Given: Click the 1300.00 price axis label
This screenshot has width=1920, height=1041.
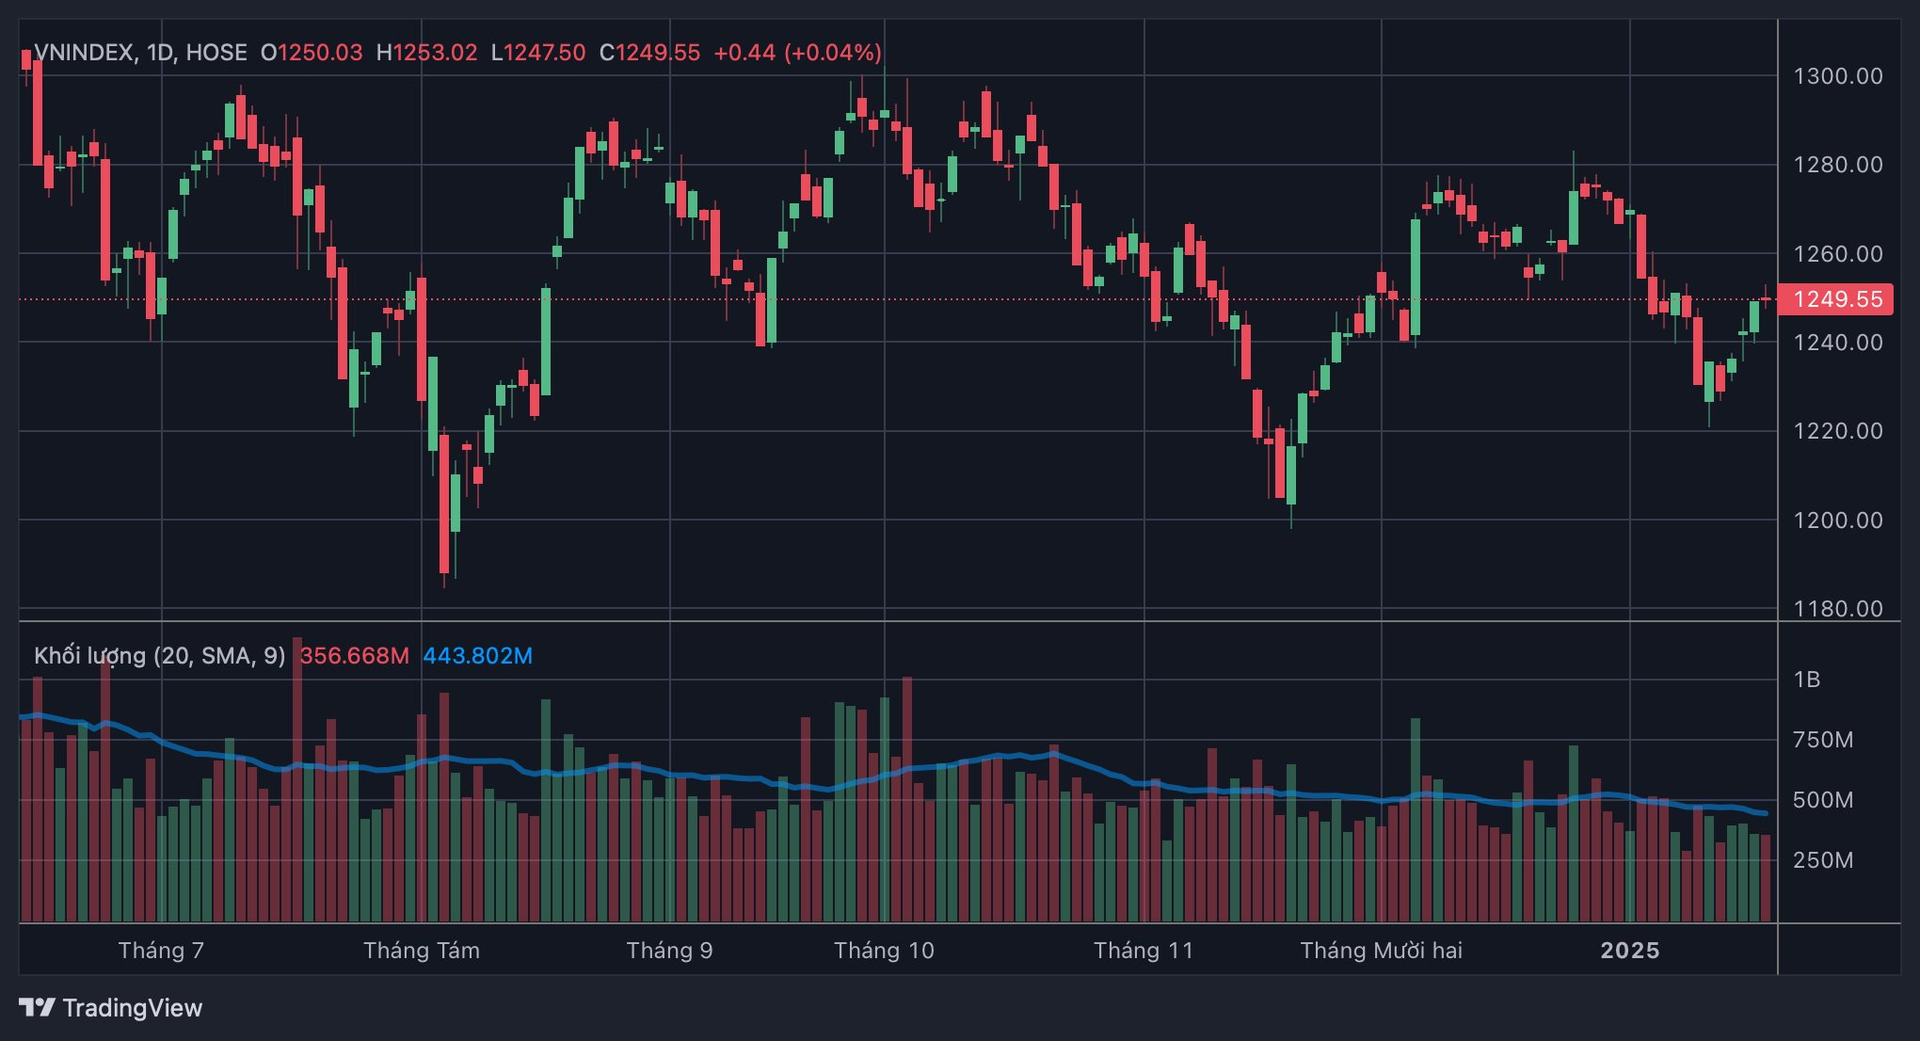Looking at the screenshot, I should pyautogui.click(x=1837, y=76).
